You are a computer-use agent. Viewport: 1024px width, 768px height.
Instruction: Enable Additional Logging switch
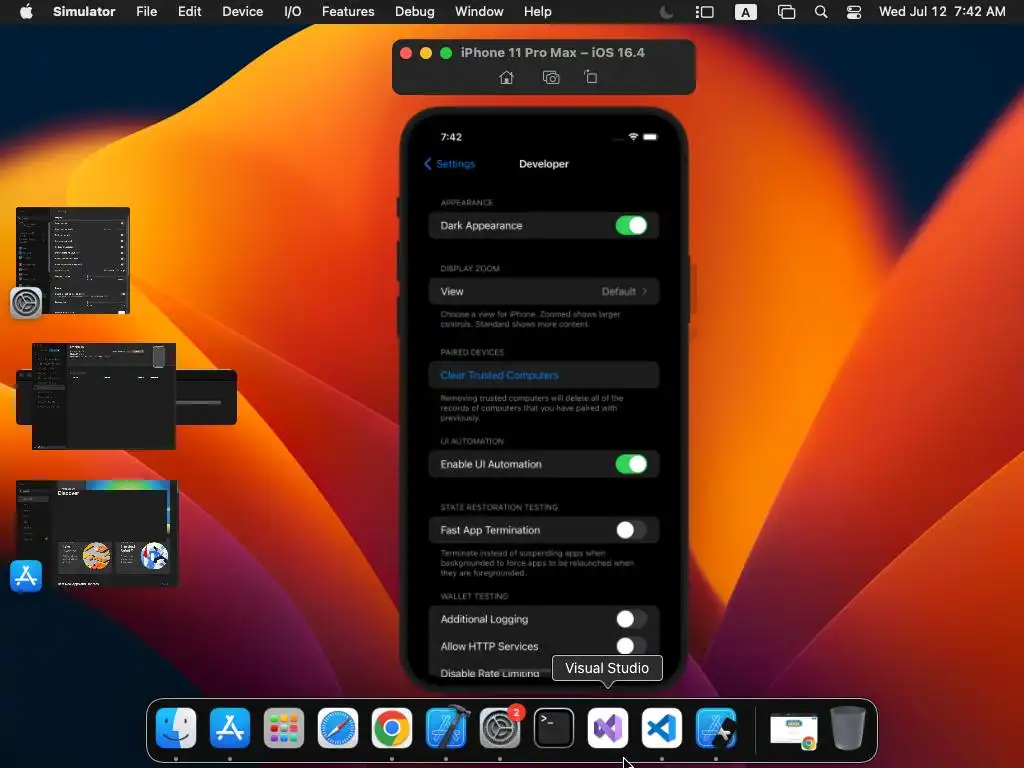click(631, 618)
